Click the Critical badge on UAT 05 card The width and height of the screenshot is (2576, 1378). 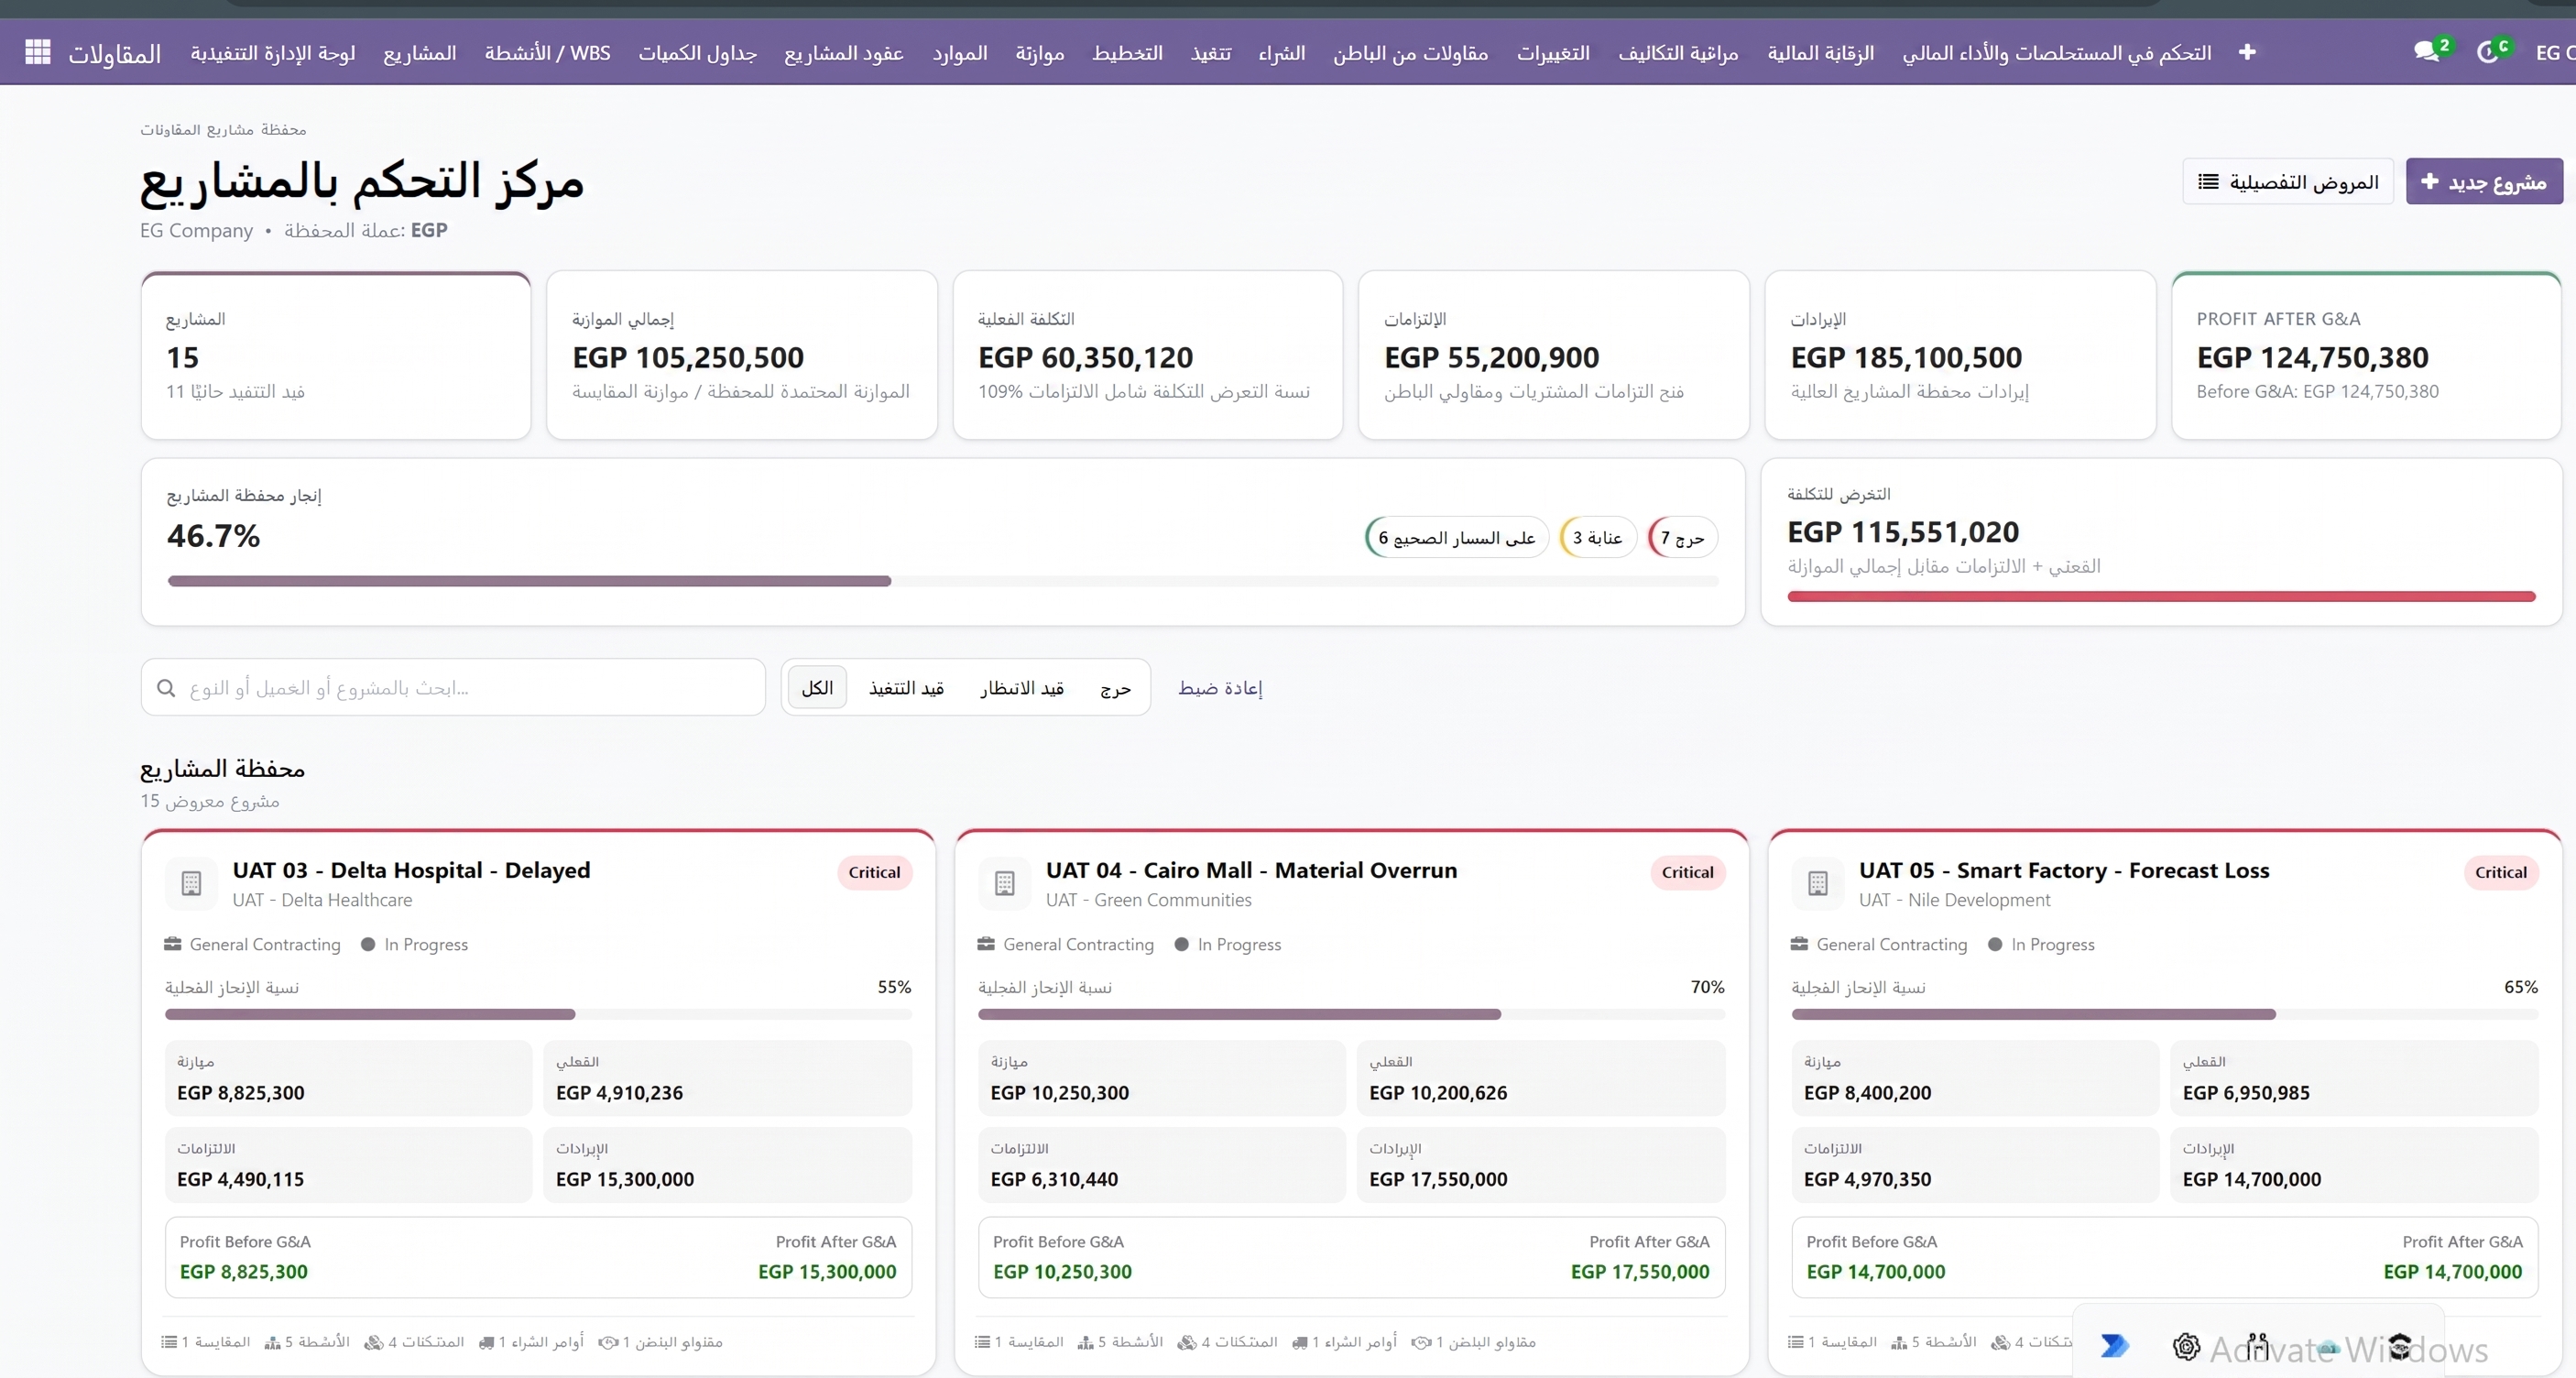(x=2500, y=872)
